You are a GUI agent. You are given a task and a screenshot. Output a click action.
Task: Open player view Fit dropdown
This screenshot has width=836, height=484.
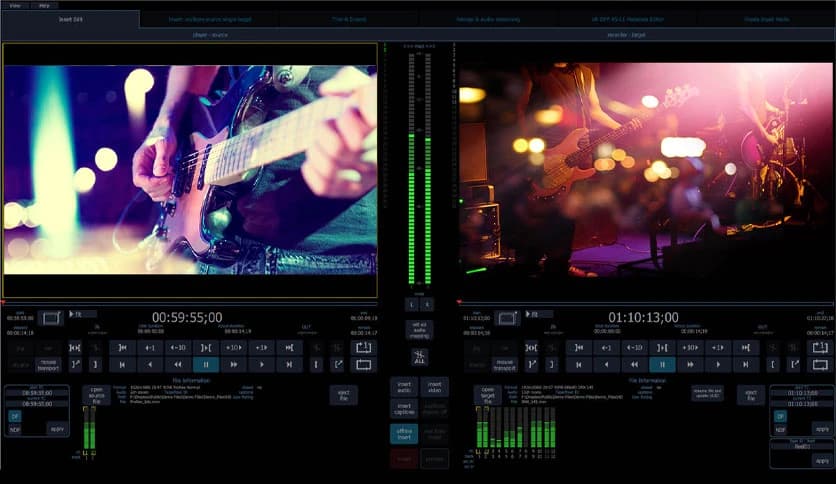(x=83, y=314)
